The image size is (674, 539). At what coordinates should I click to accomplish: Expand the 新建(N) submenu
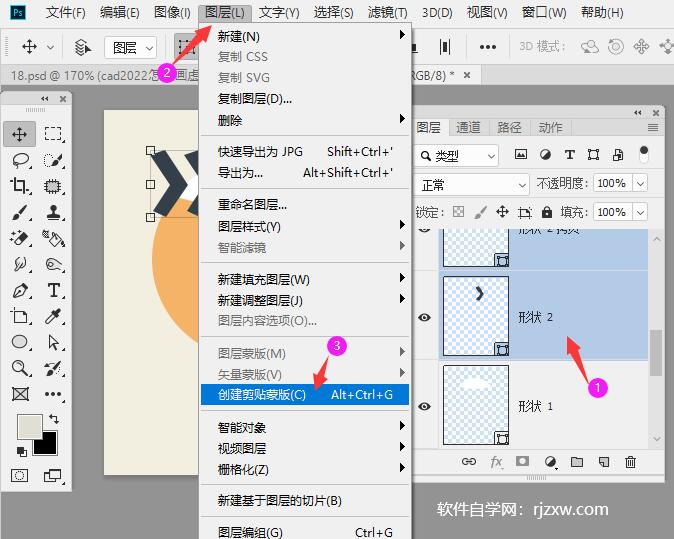[x=305, y=36]
